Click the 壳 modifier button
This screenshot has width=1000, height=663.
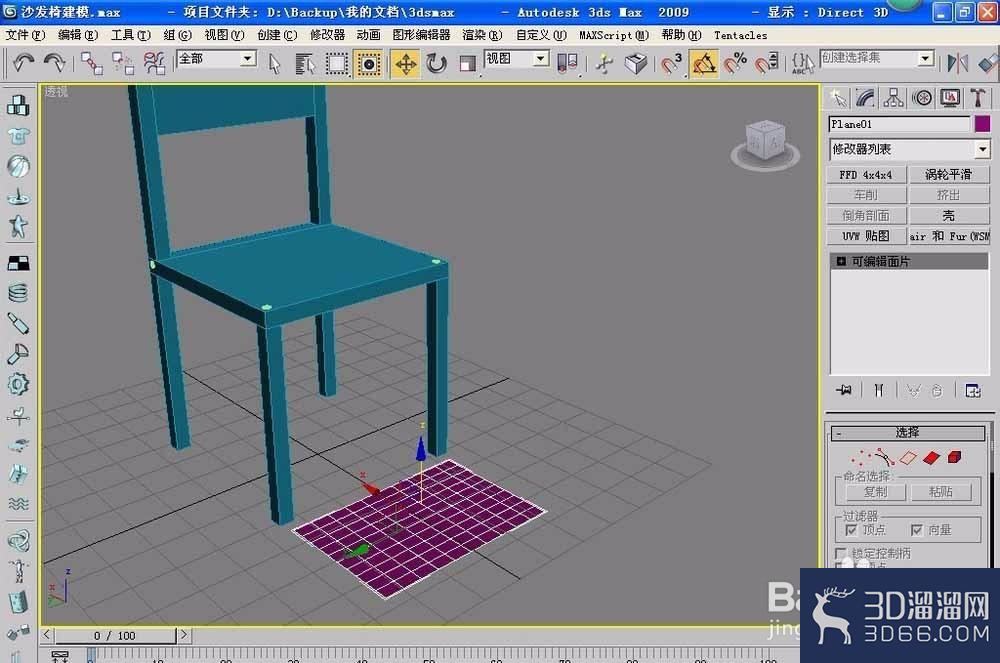tap(949, 215)
